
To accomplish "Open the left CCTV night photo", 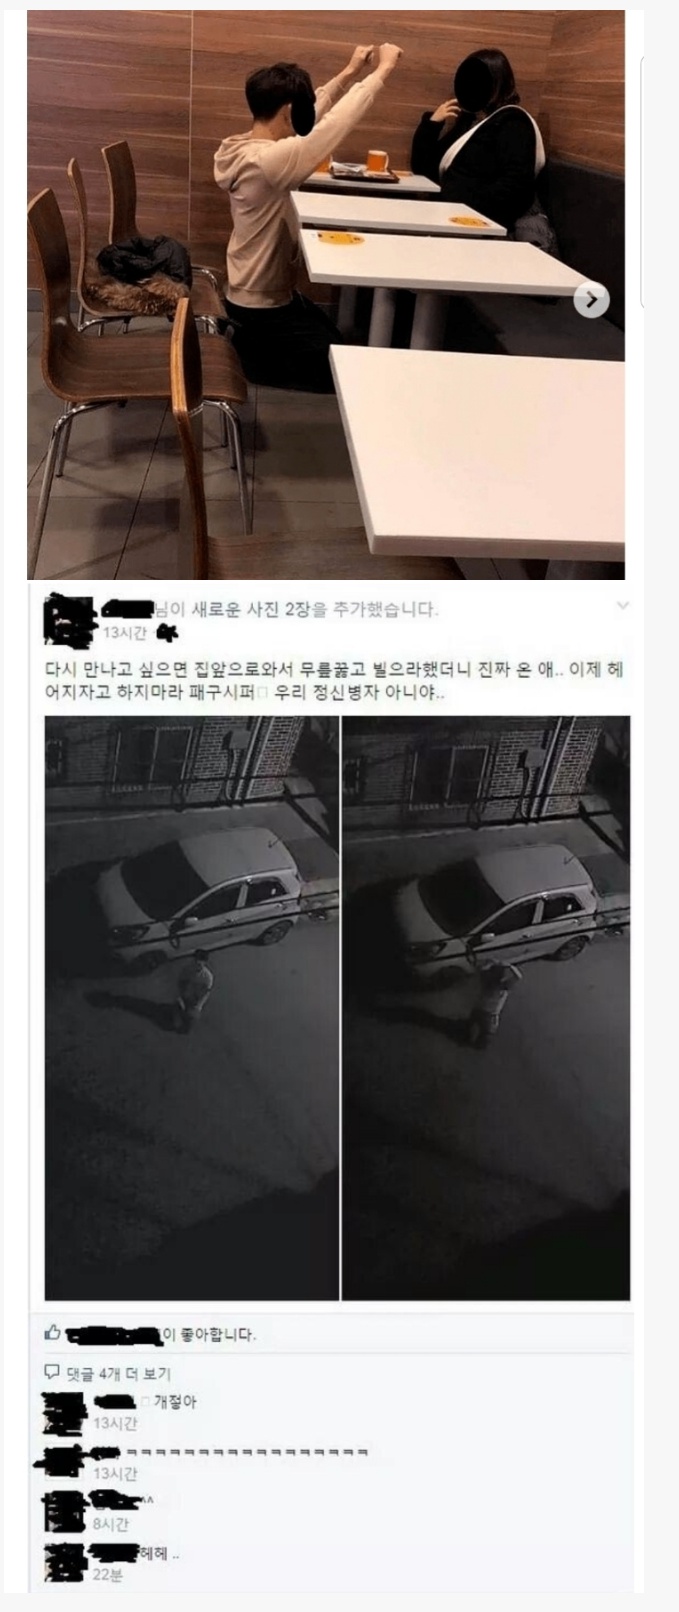I will click(192, 1008).
